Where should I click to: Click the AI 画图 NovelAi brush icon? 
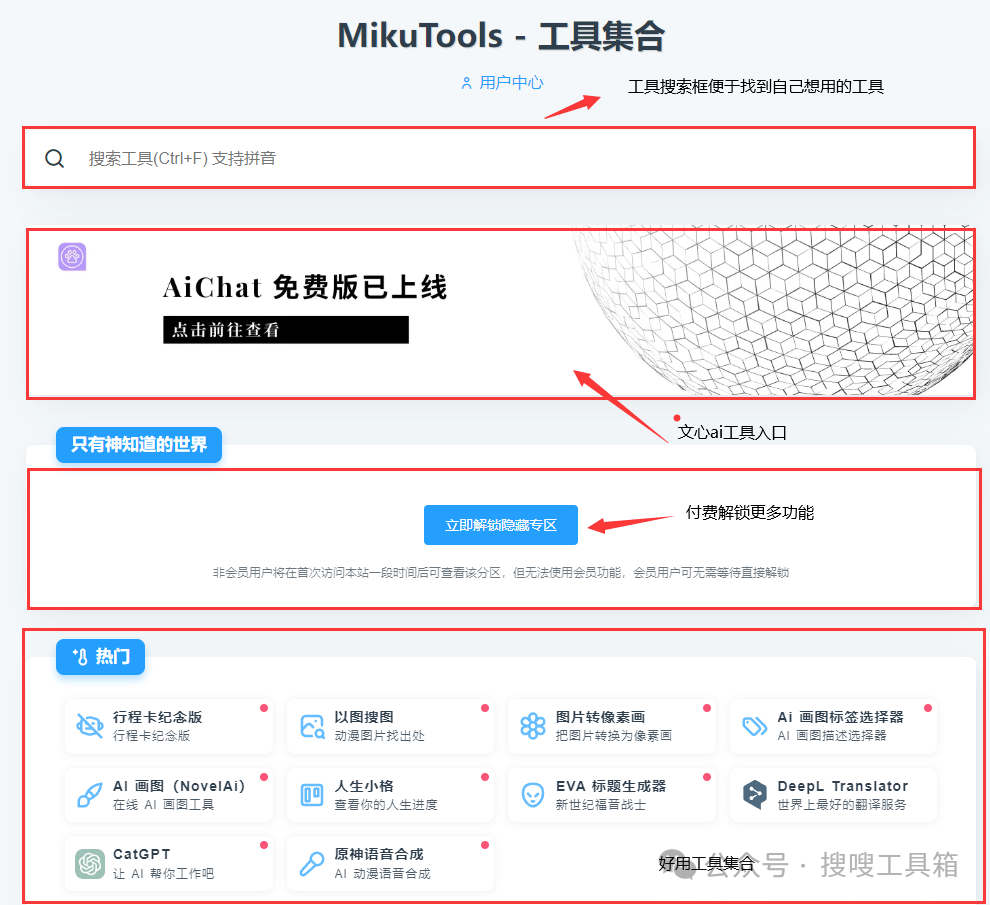pos(90,795)
